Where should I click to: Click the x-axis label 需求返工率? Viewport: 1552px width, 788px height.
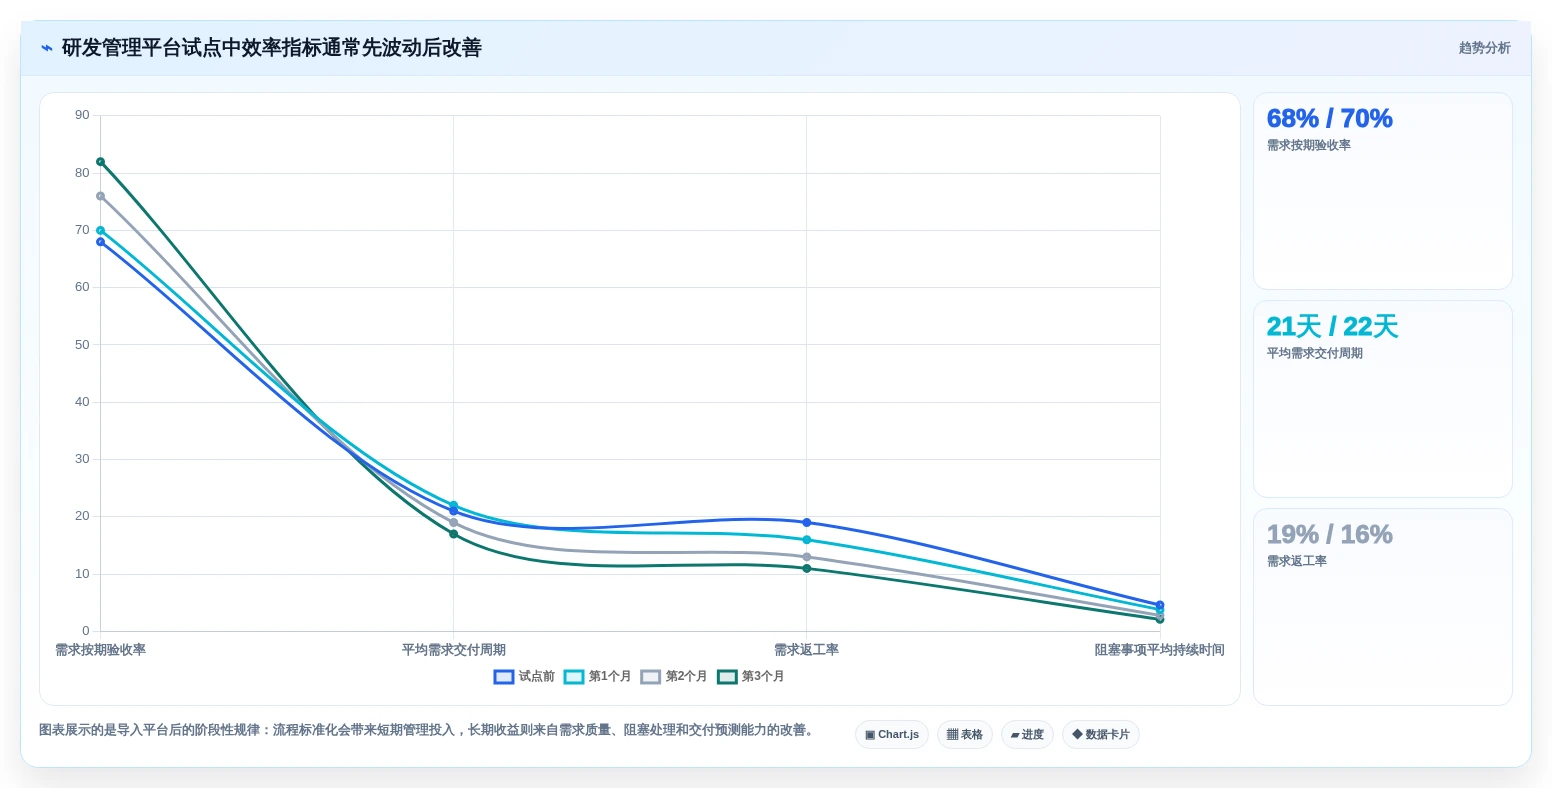click(x=806, y=650)
